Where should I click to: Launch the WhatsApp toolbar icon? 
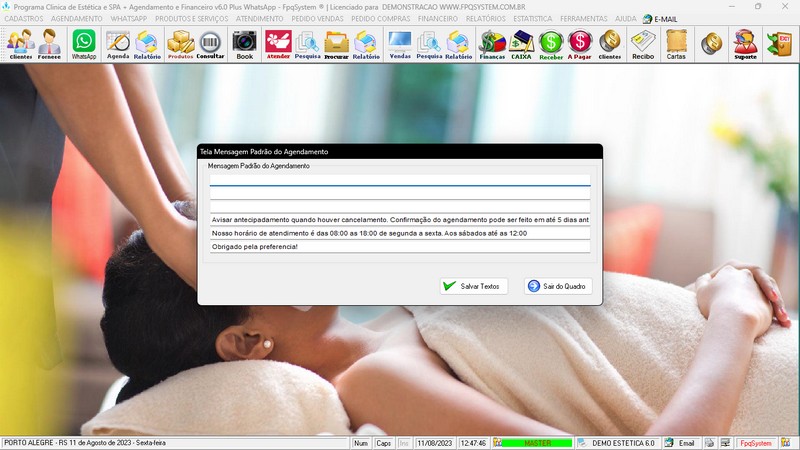84,44
